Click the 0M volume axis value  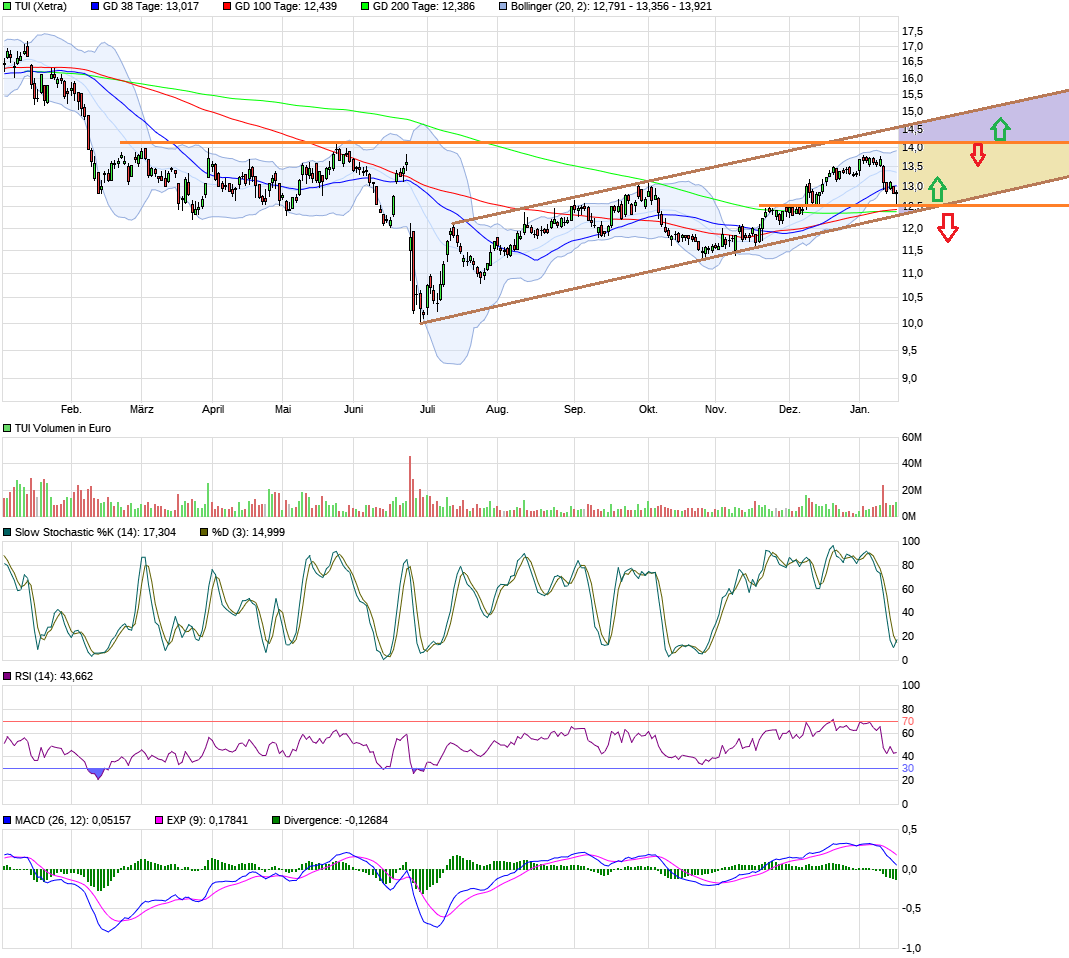pos(909,516)
